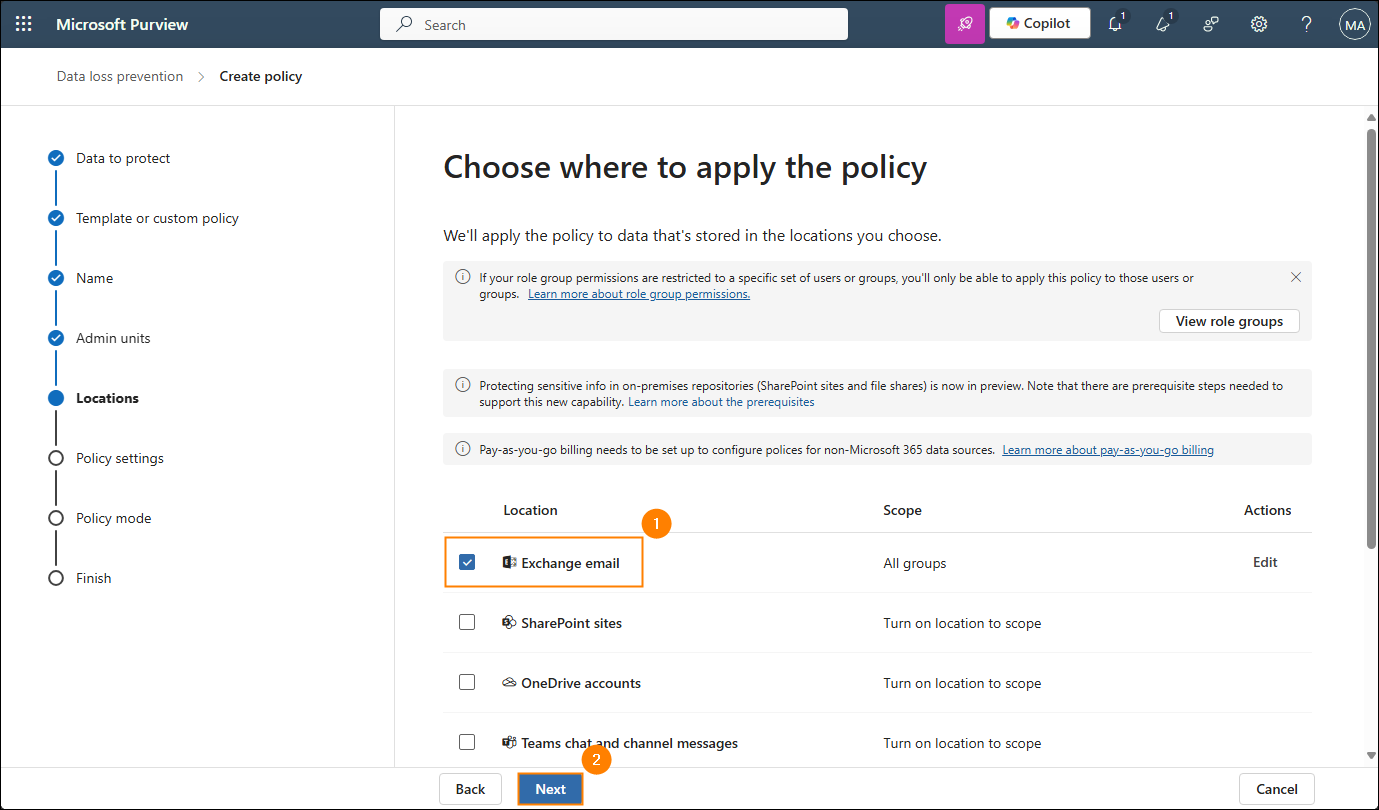Click the Exchange email icon
The height and width of the screenshot is (810, 1379).
[509, 562]
